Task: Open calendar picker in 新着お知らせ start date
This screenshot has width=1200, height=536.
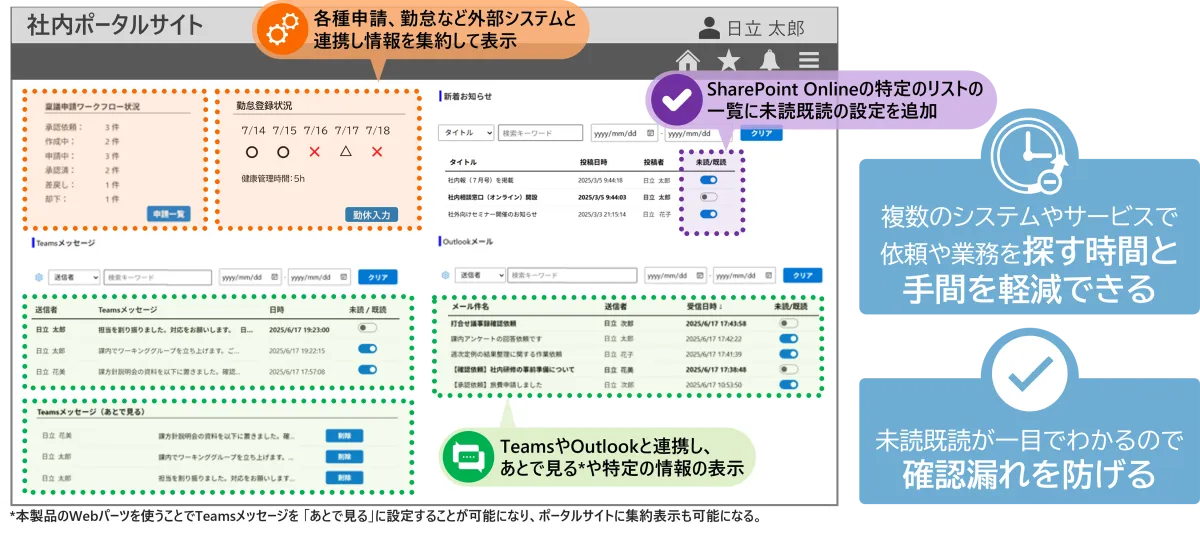Action: [650, 132]
